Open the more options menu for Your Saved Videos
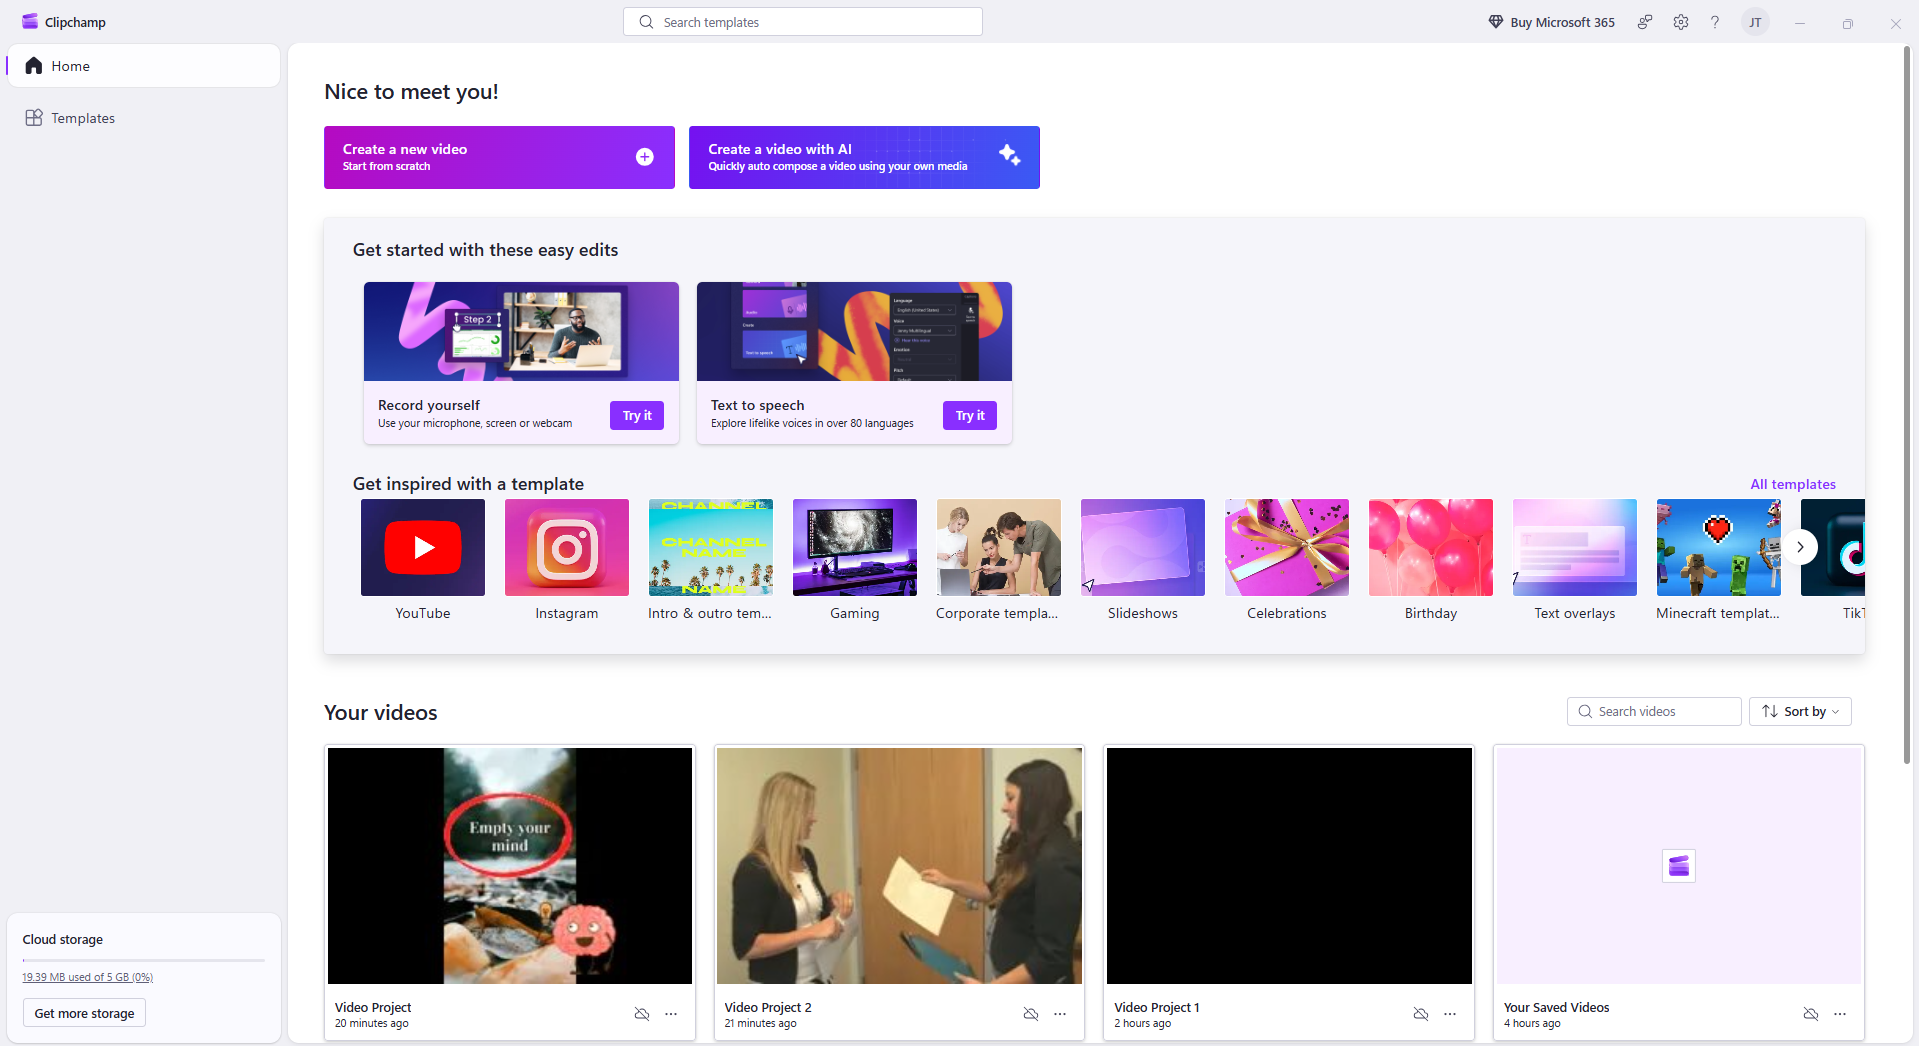The height and width of the screenshot is (1046, 1919). 1840,1014
